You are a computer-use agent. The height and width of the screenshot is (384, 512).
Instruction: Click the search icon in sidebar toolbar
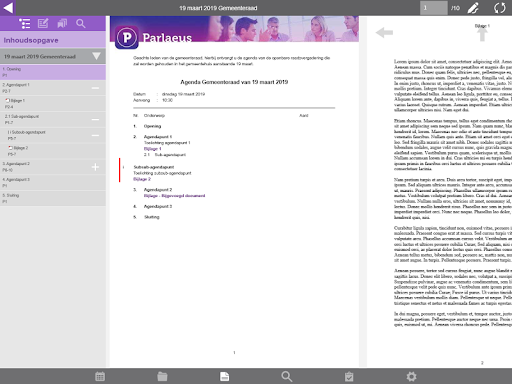[x=80, y=23]
